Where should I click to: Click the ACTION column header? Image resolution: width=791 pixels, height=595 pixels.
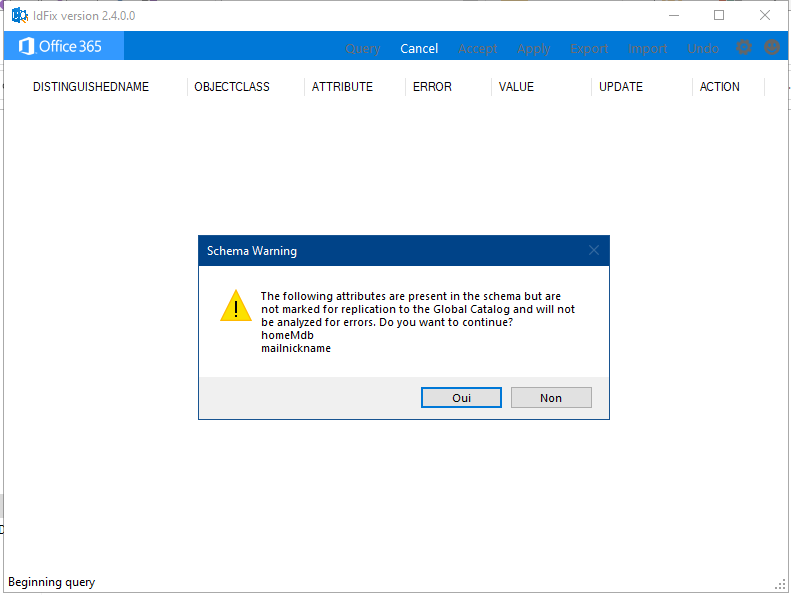pos(719,87)
